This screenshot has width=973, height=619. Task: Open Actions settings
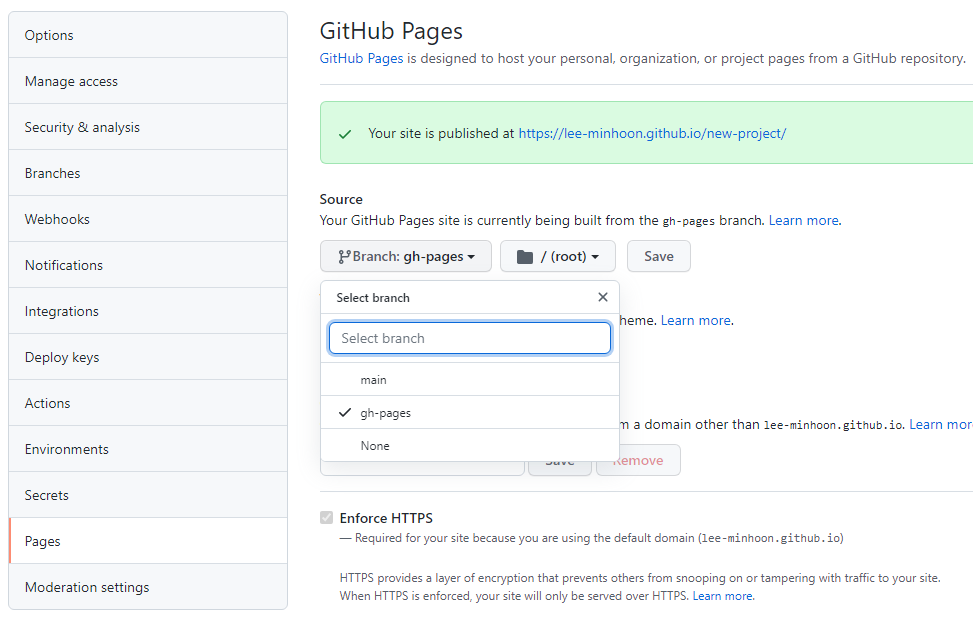148,403
